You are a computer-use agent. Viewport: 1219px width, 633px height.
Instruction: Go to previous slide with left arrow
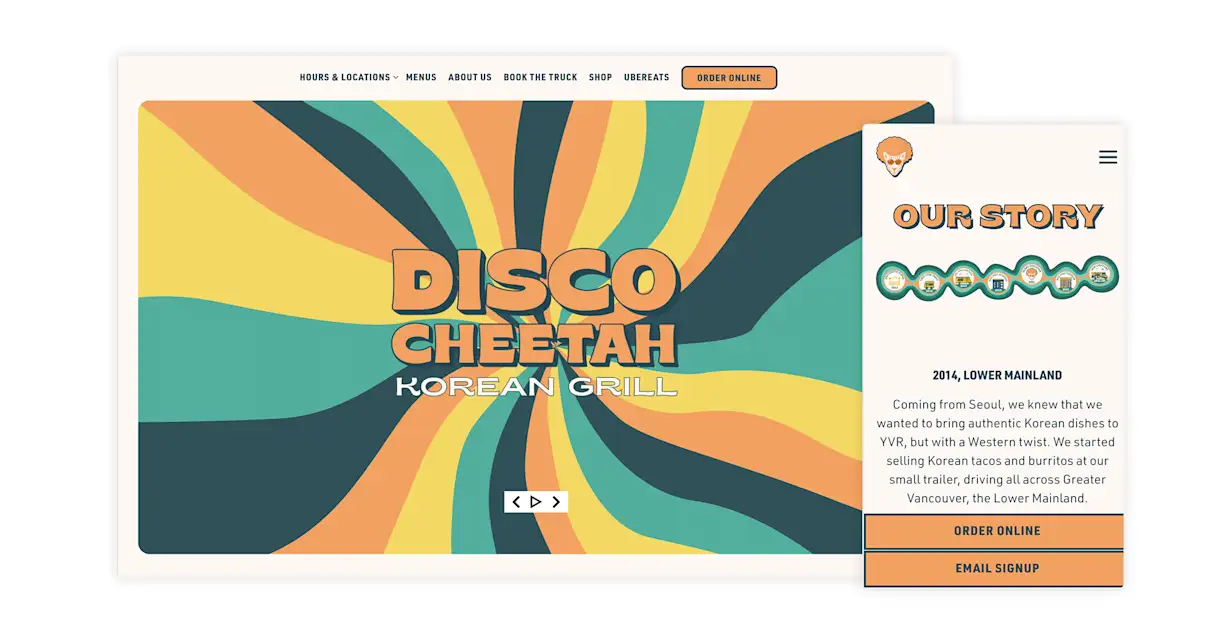(516, 502)
